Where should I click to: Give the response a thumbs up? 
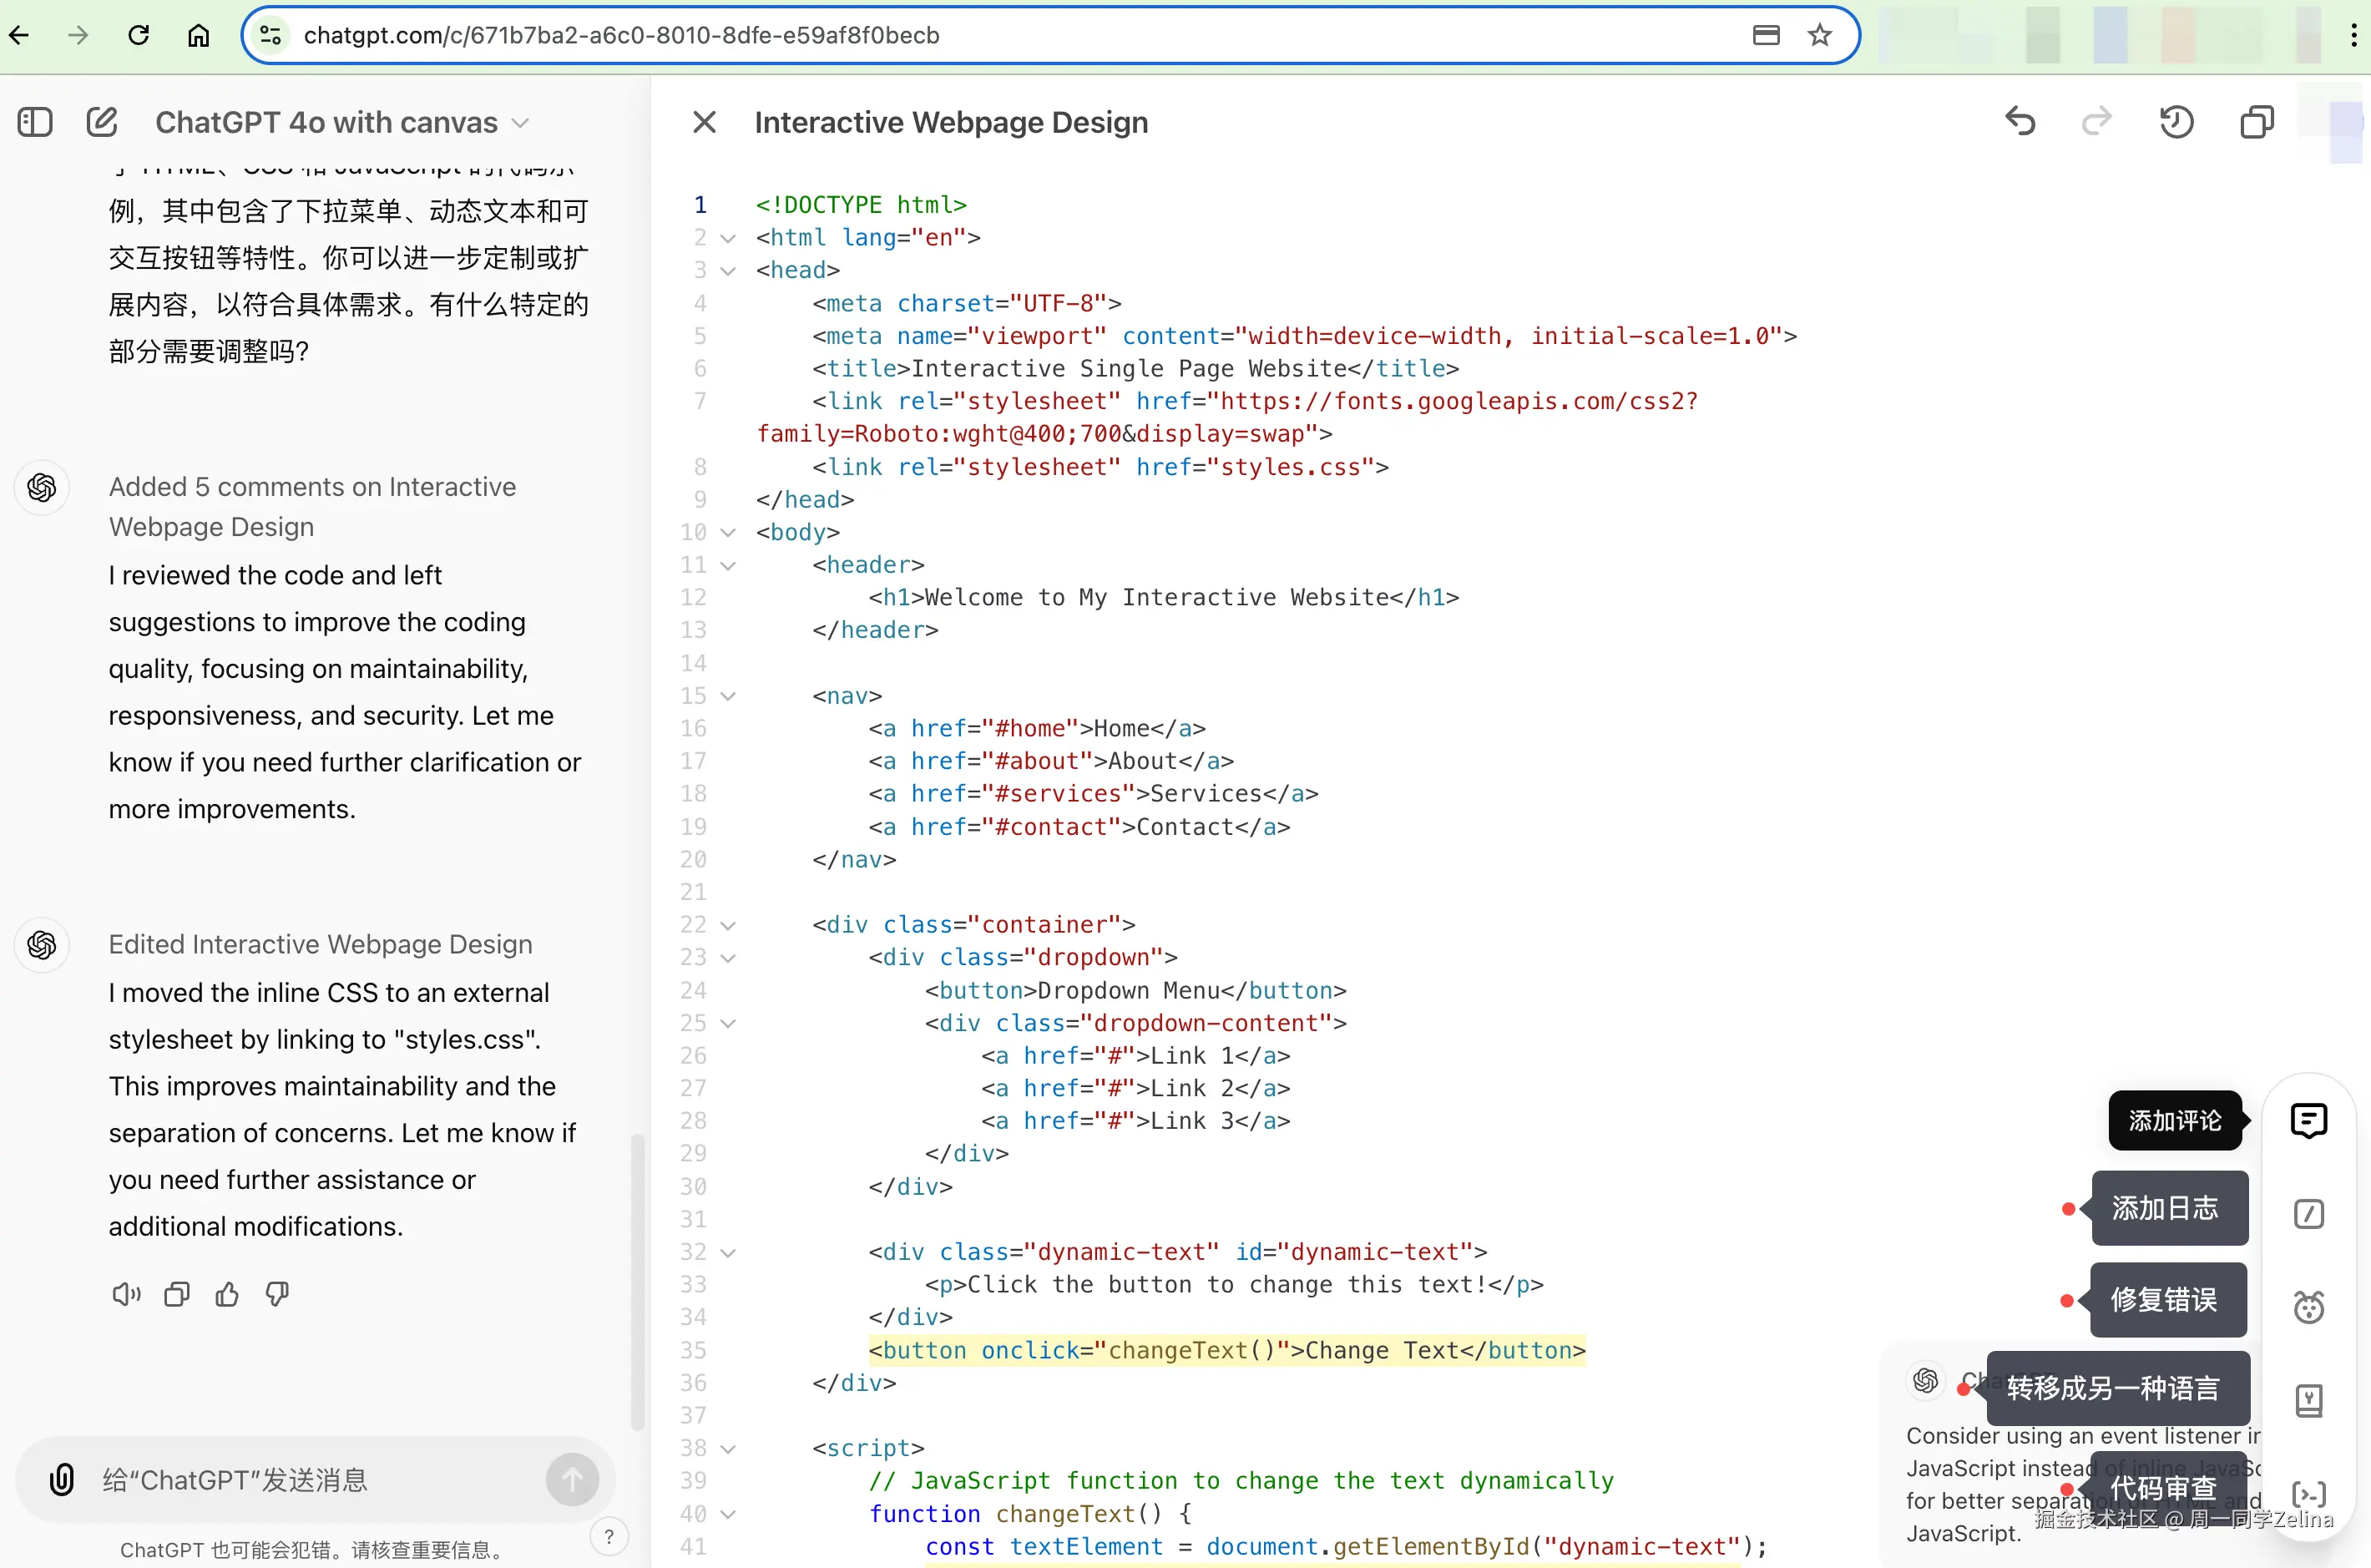[227, 1295]
